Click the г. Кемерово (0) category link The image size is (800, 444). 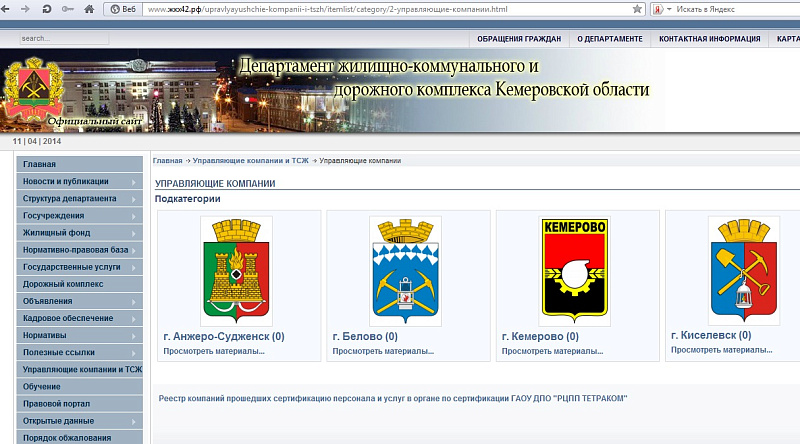(x=538, y=337)
